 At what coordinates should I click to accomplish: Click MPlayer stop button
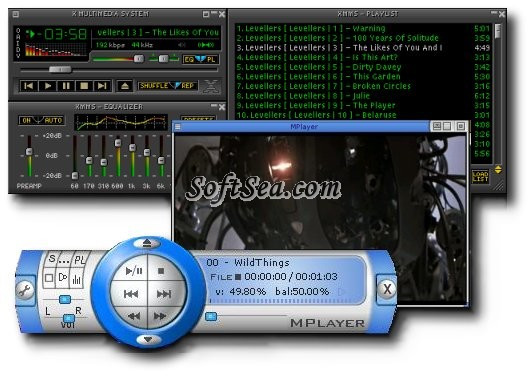click(161, 271)
